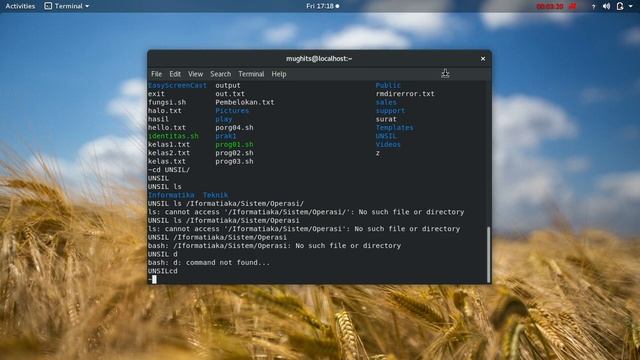
Task: Click the network question mark icon
Action: [x=593, y=7]
